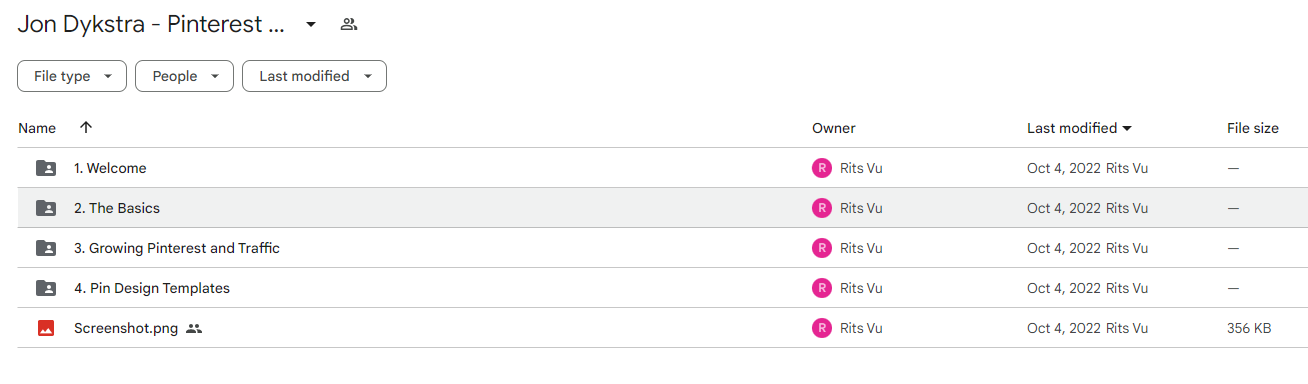Click the shared people icon next to folder title
1308x384 pixels.
coord(349,24)
